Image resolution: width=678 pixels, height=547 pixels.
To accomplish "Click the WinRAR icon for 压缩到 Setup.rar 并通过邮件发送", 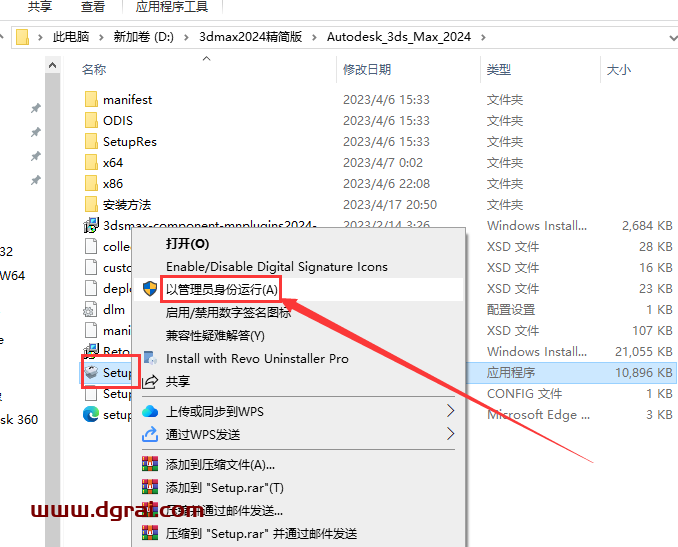I will pos(150,533).
